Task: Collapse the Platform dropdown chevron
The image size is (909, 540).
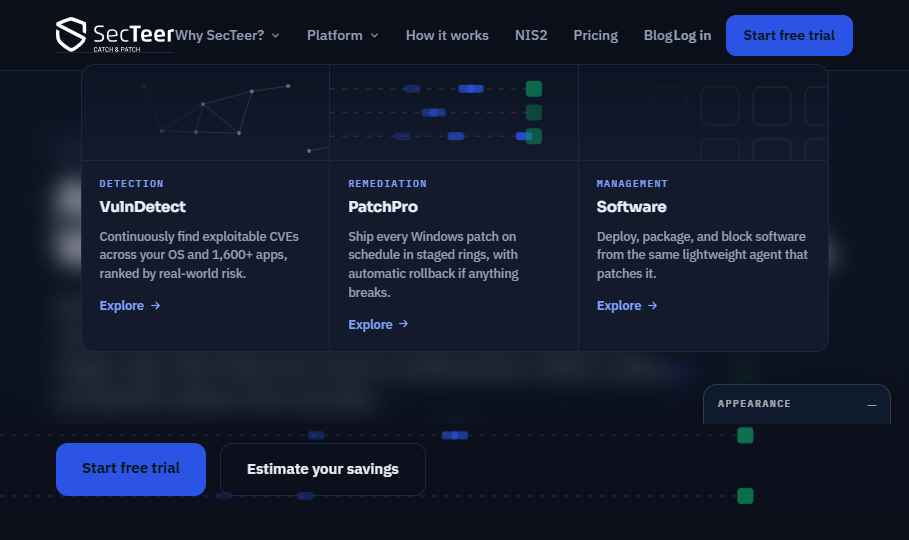Action: click(x=374, y=35)
